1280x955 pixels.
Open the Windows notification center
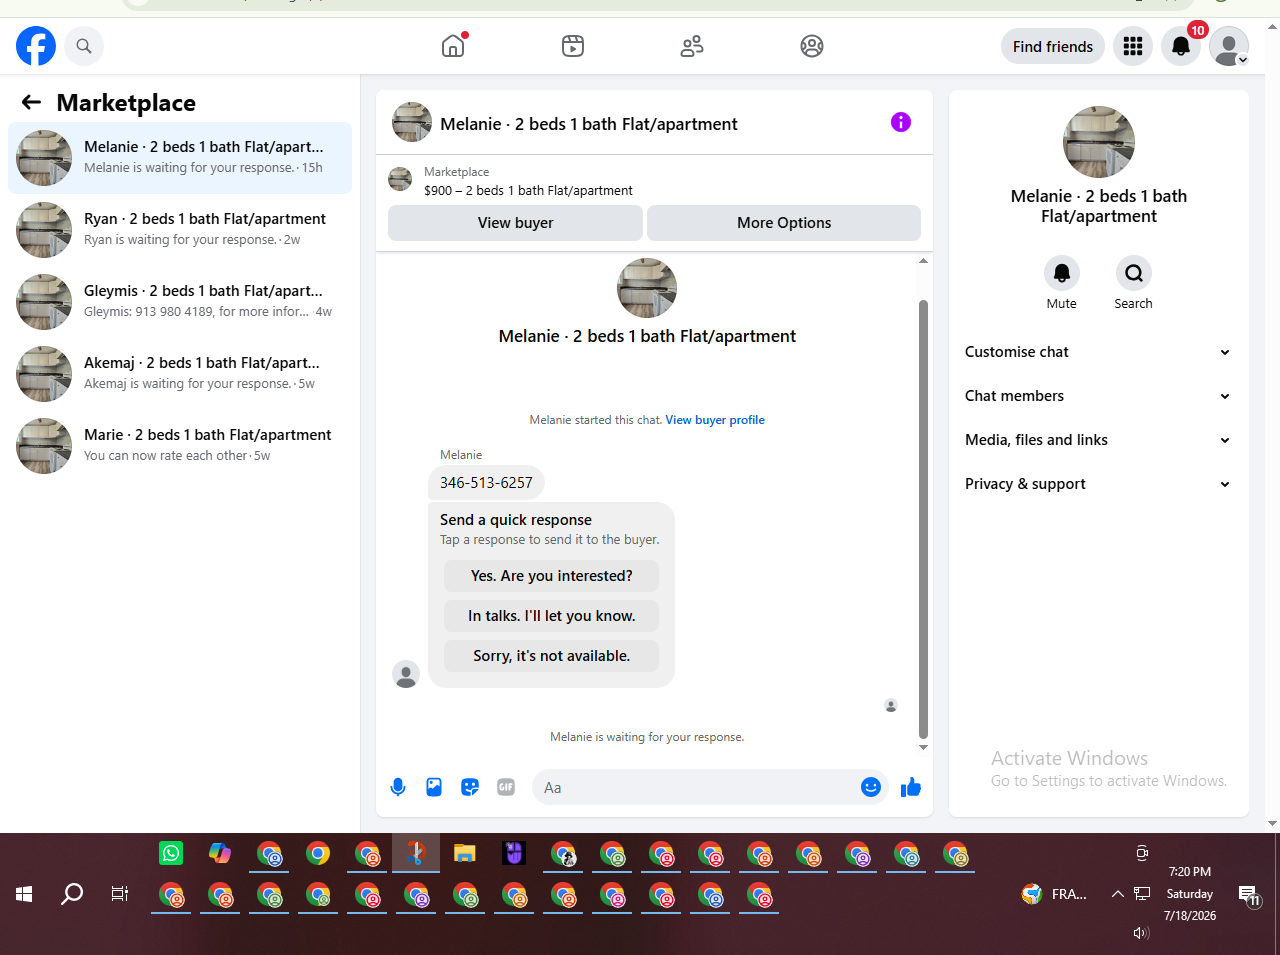(1249, 895)
